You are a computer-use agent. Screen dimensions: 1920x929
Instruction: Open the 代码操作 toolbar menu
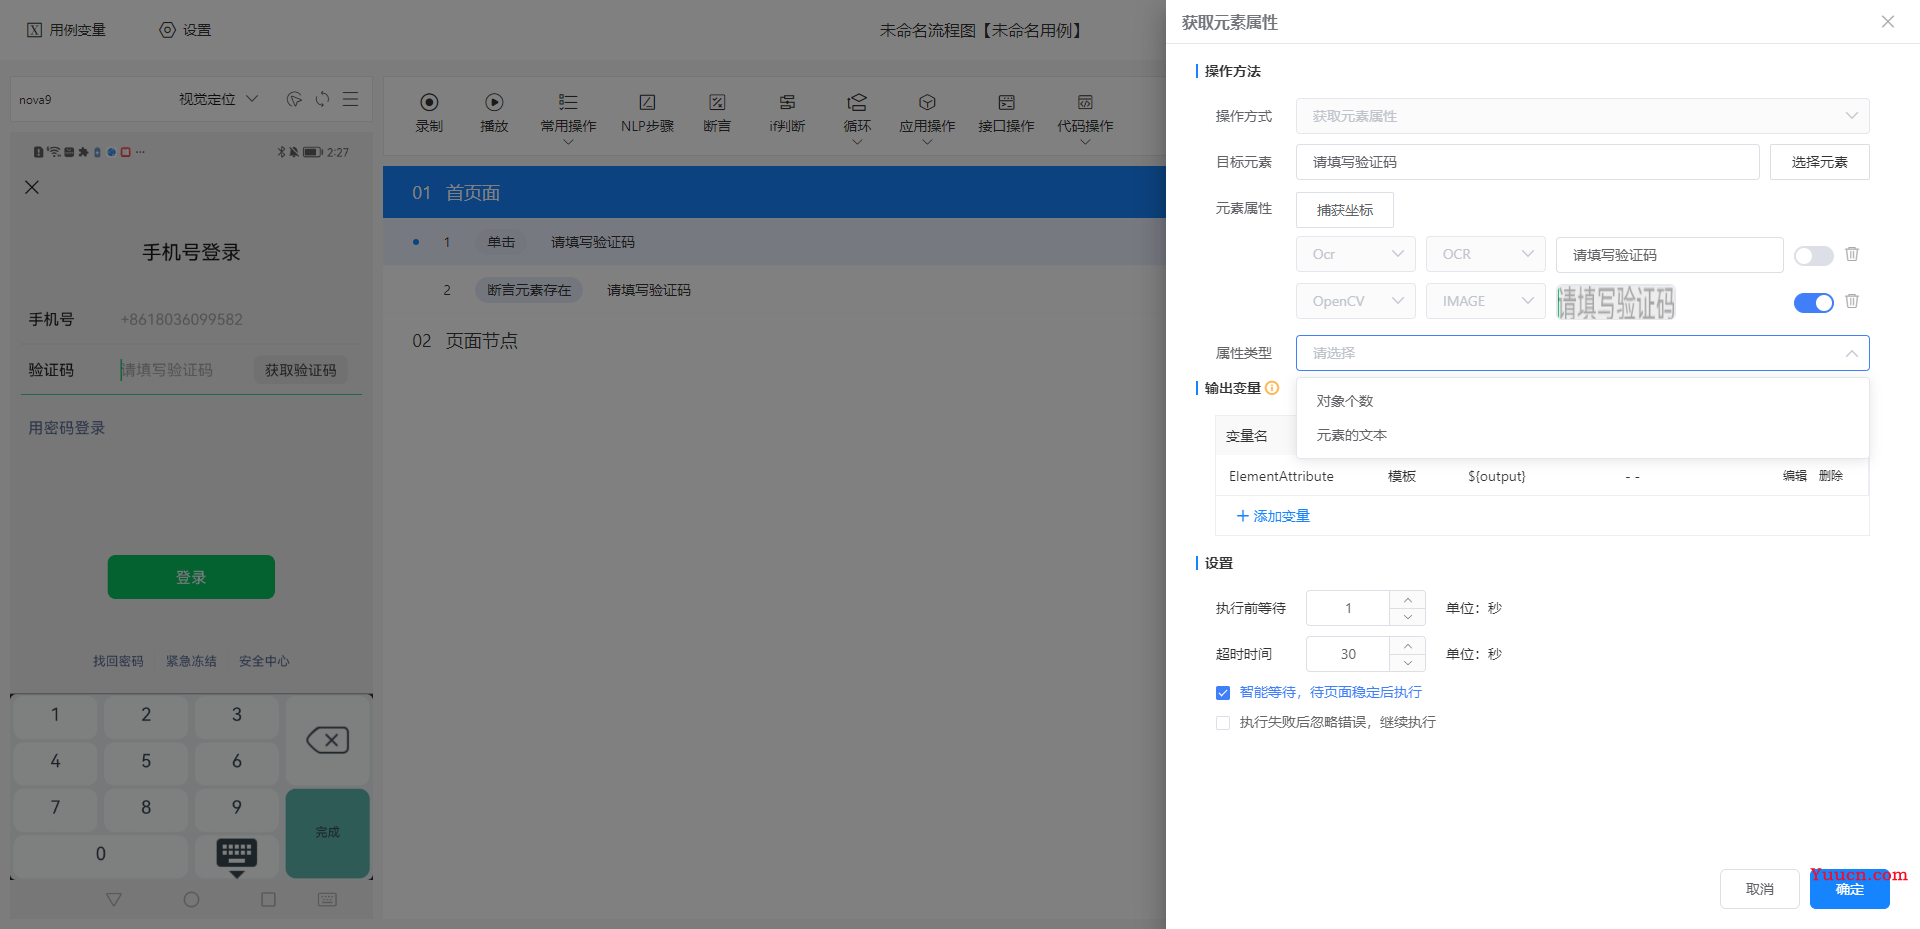tap(1085, 118)
